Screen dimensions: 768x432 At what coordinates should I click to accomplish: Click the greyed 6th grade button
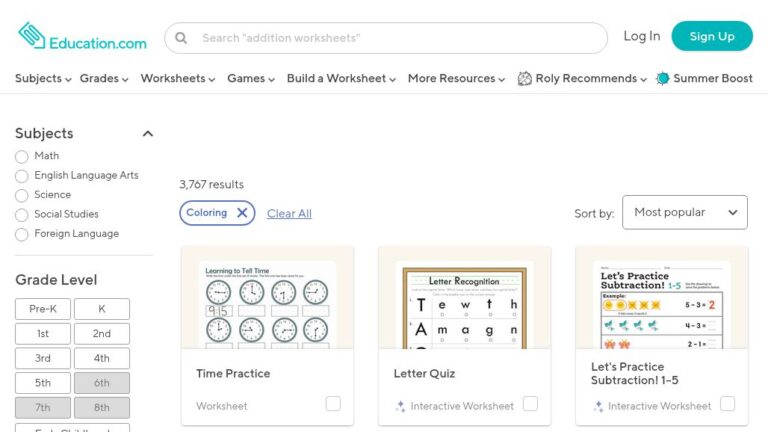pos(102,383)
